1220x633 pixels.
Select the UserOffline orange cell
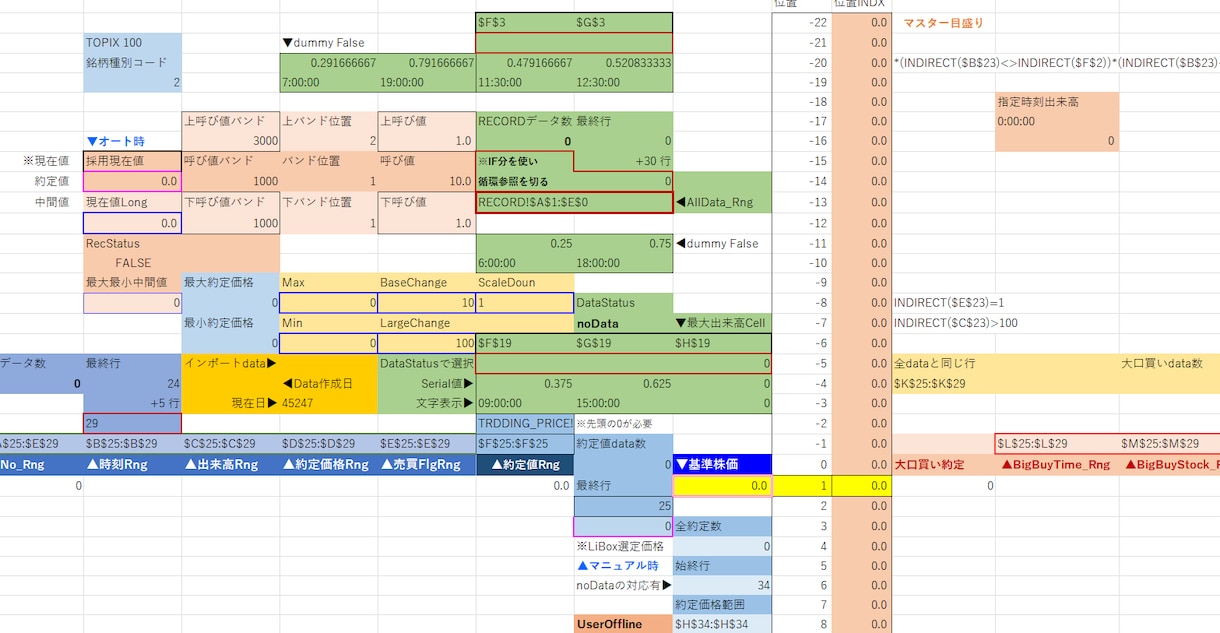pyautogui.click(x=623, y=625)
